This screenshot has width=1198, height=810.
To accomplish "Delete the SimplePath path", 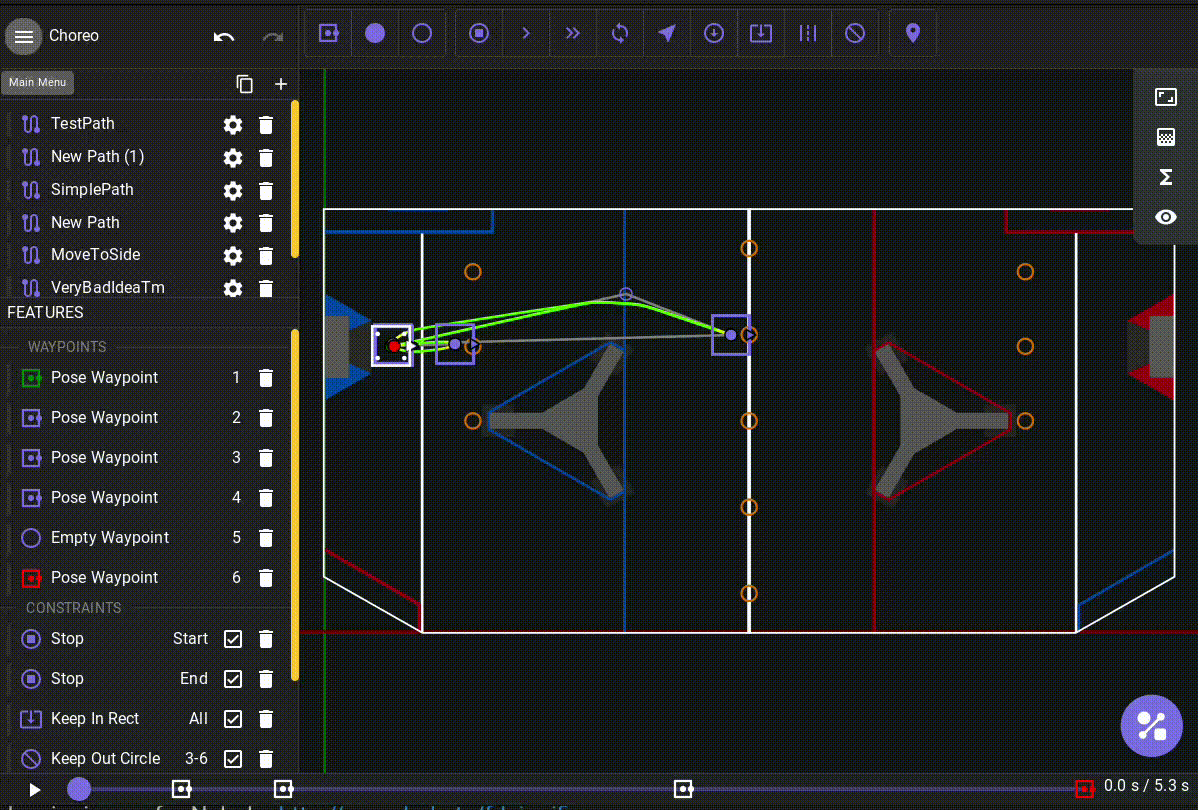I will tap(266, 190).
